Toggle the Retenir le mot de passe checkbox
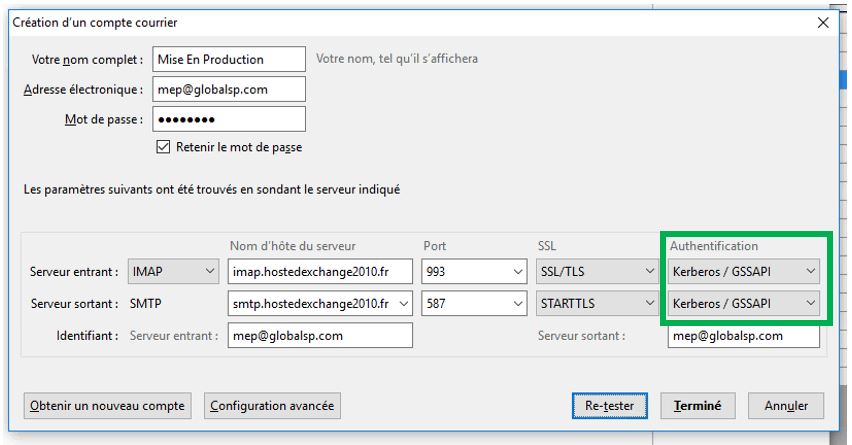Image resolution: width=852 pixels, height=445 pixels. tap(165, 147)
